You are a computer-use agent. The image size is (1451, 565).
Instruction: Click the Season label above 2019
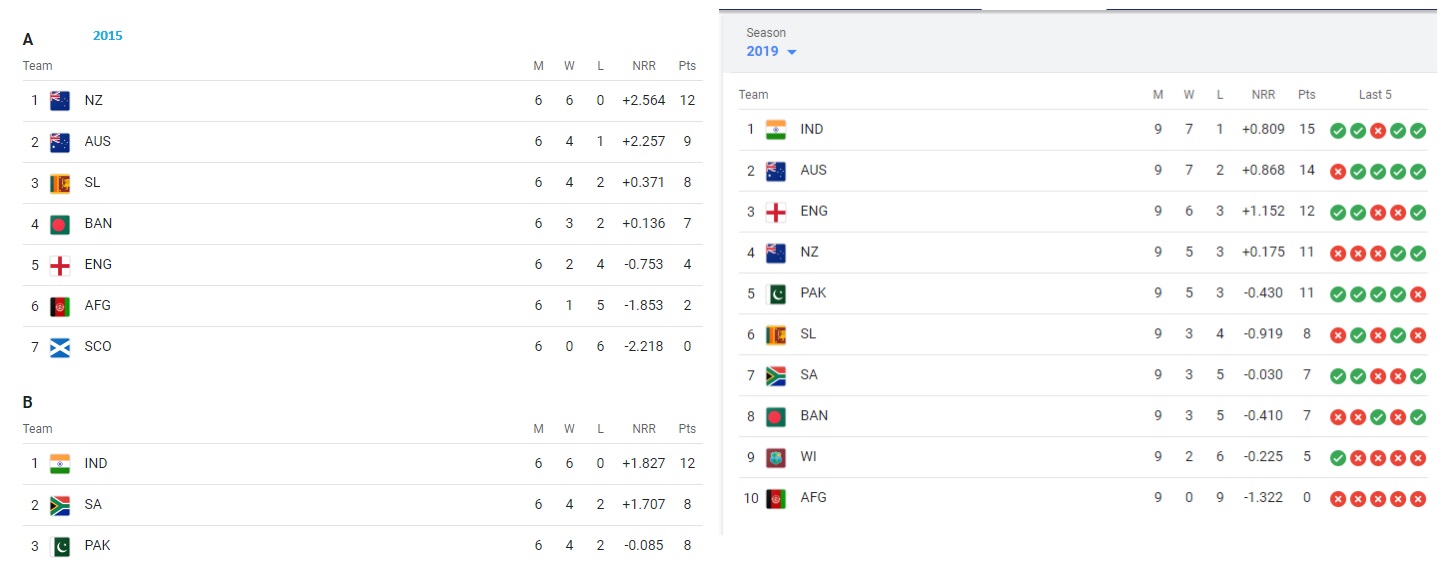(766, 33)
